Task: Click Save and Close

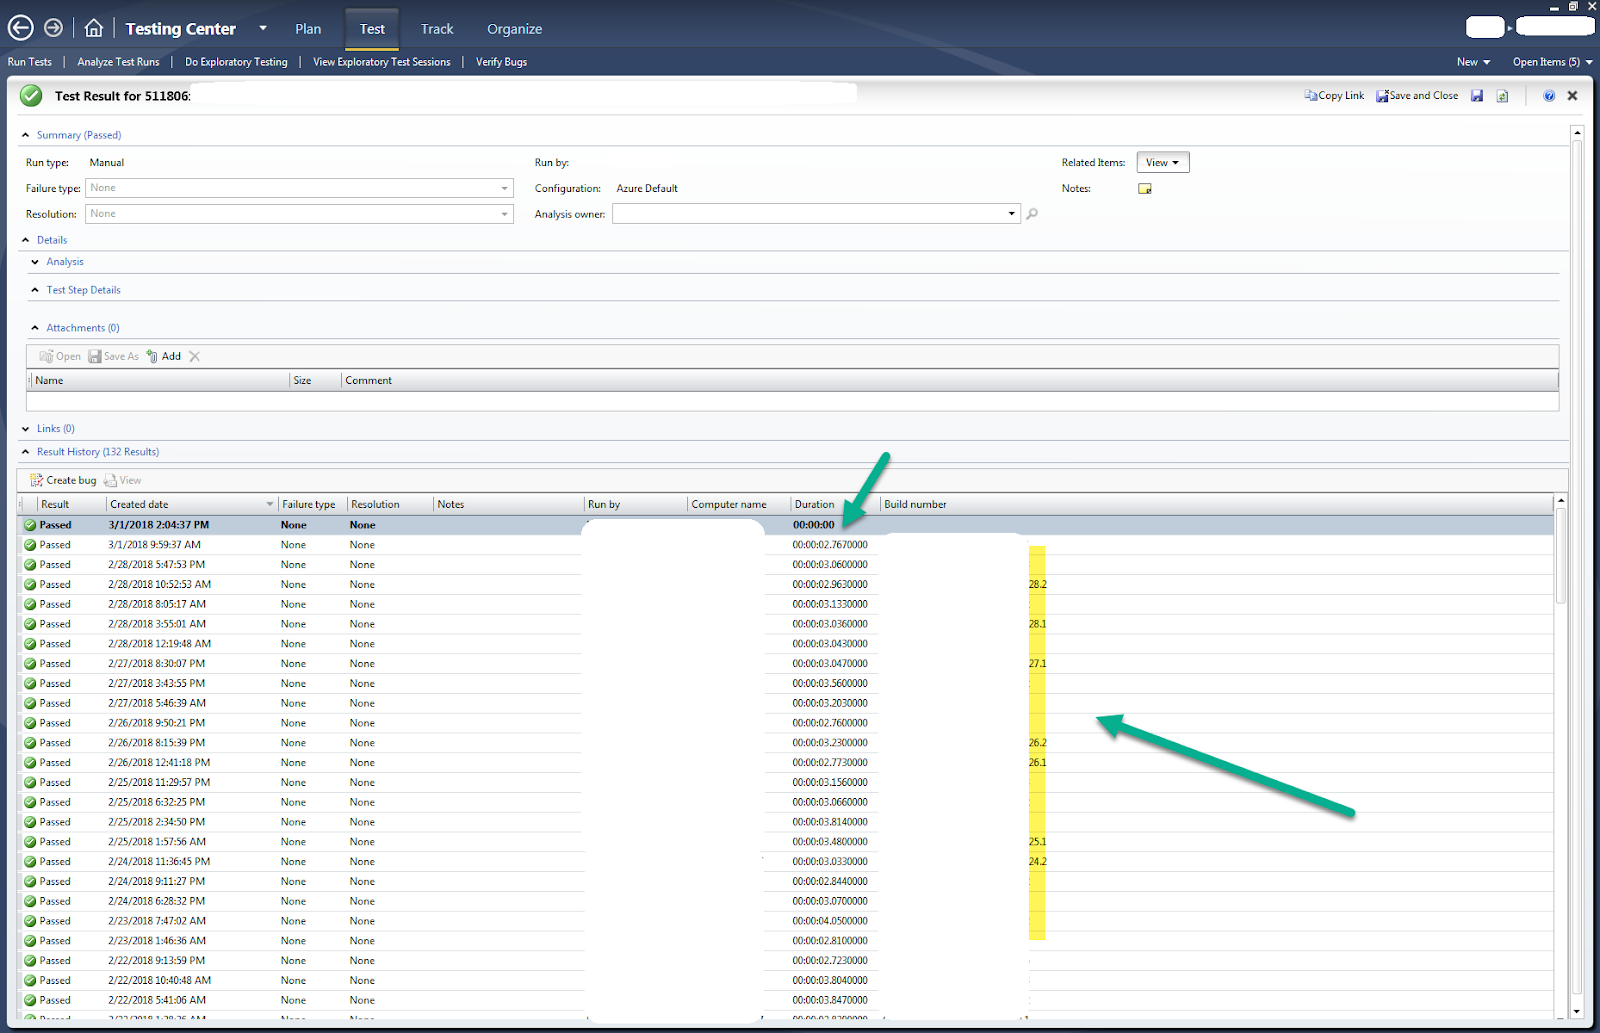Action: click(1417, 95)
